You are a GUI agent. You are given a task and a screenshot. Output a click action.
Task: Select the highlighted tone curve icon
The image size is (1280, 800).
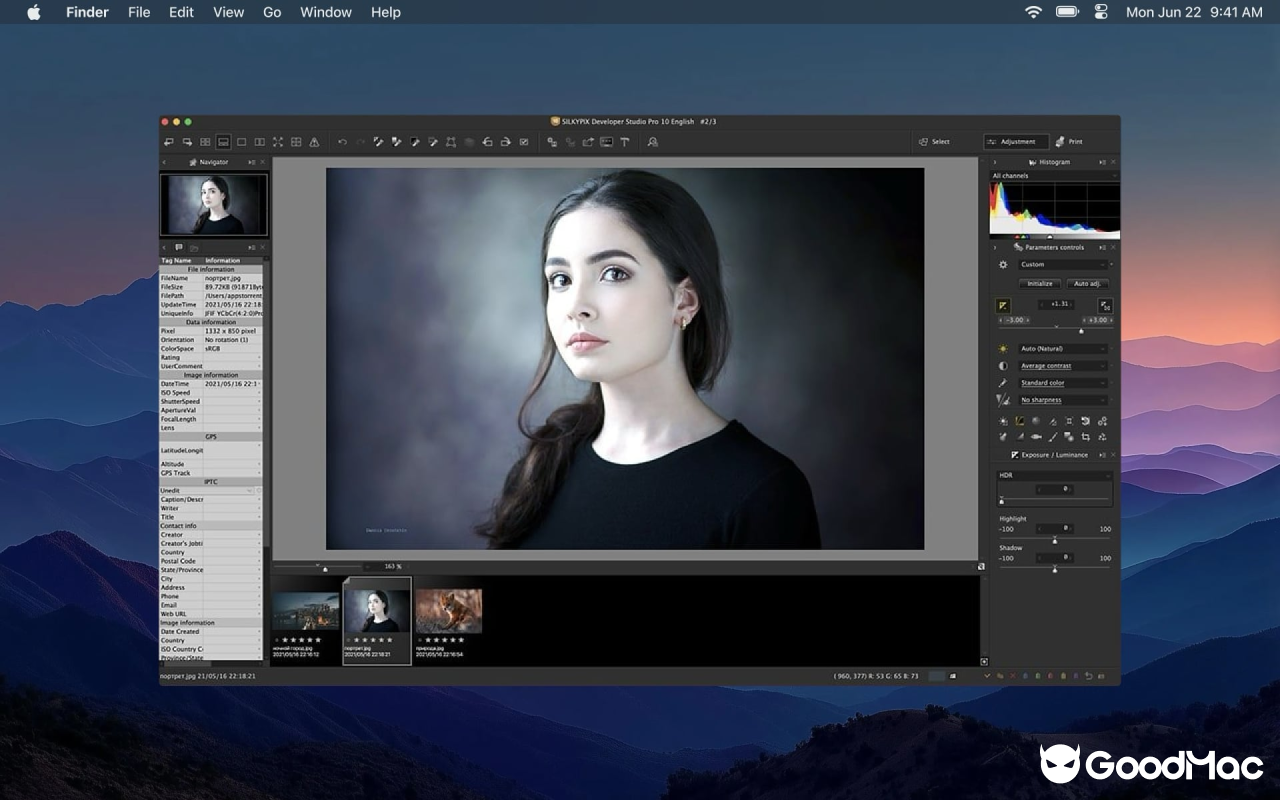(1019, 421)
